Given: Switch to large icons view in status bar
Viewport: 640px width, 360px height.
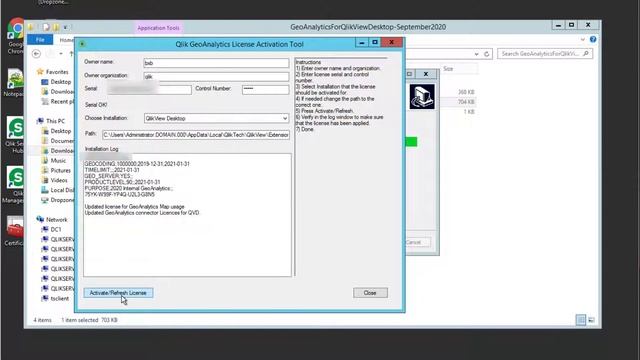Looking at the screenshot, I should (x=591, y=320).
